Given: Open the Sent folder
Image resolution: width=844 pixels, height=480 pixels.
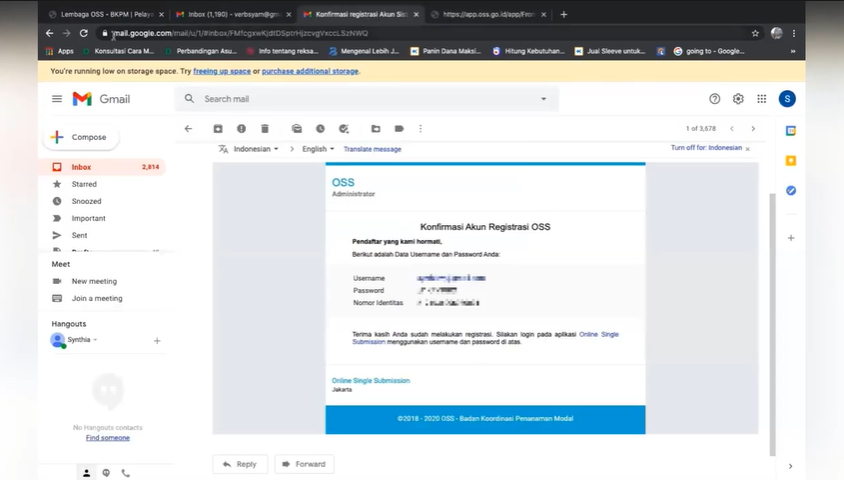Looking at the screenshot, I should [x=102, y=235].
